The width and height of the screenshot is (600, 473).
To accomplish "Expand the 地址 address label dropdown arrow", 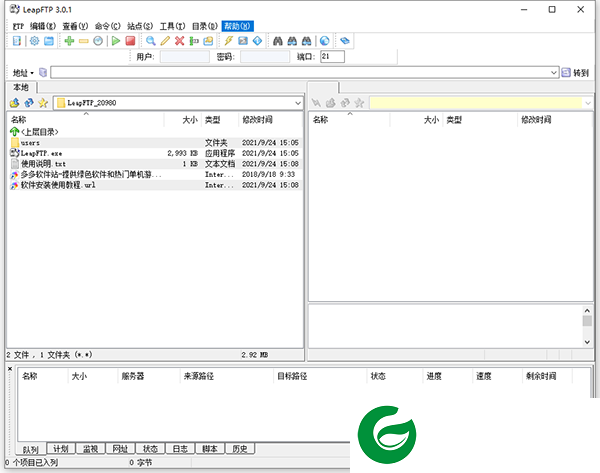I will (32, 73).
